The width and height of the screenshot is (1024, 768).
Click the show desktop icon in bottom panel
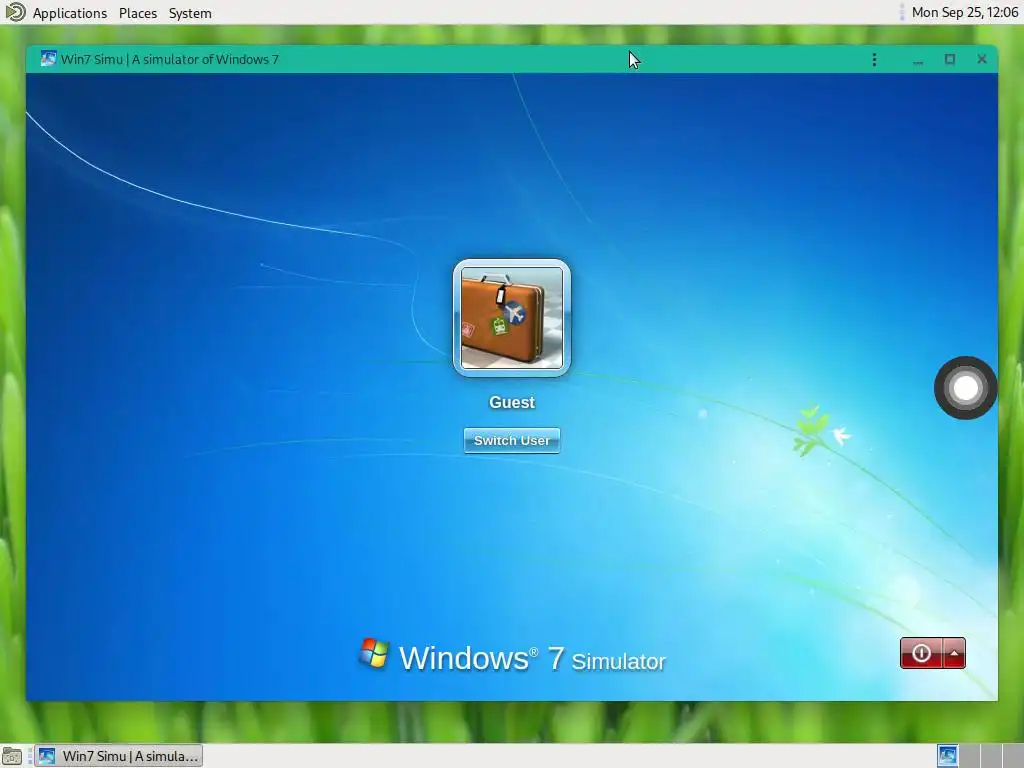coord(12,756)
